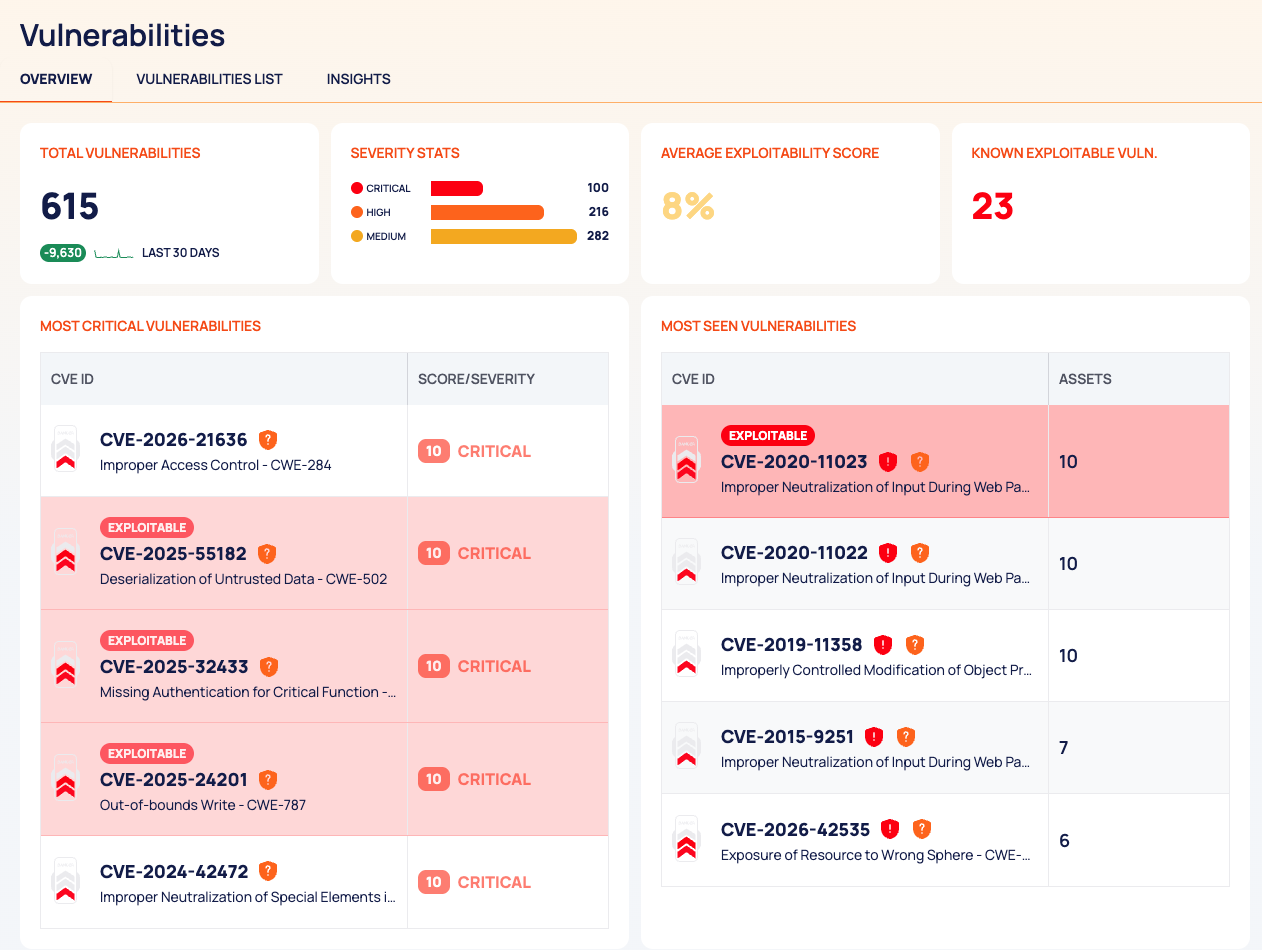Click the orange dot next to High label
The width and height of the screenshot is (1262, 950).
click(x=356, y=212)
